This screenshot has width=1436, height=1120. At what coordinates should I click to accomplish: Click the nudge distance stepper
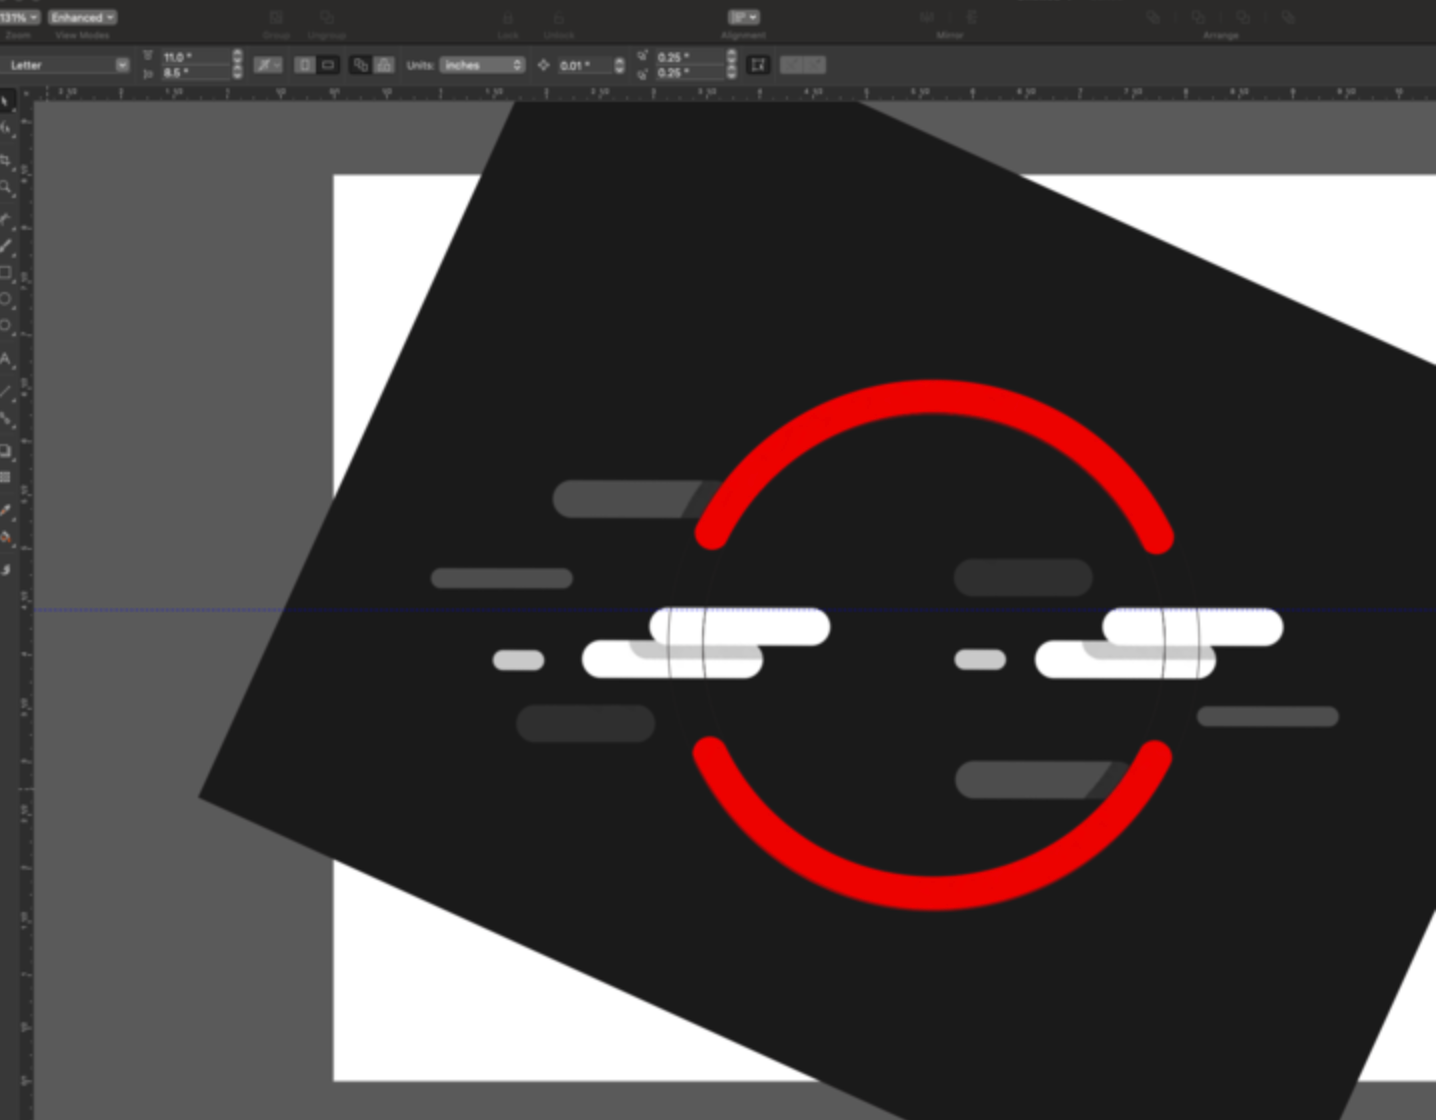[x=619, y=65]
